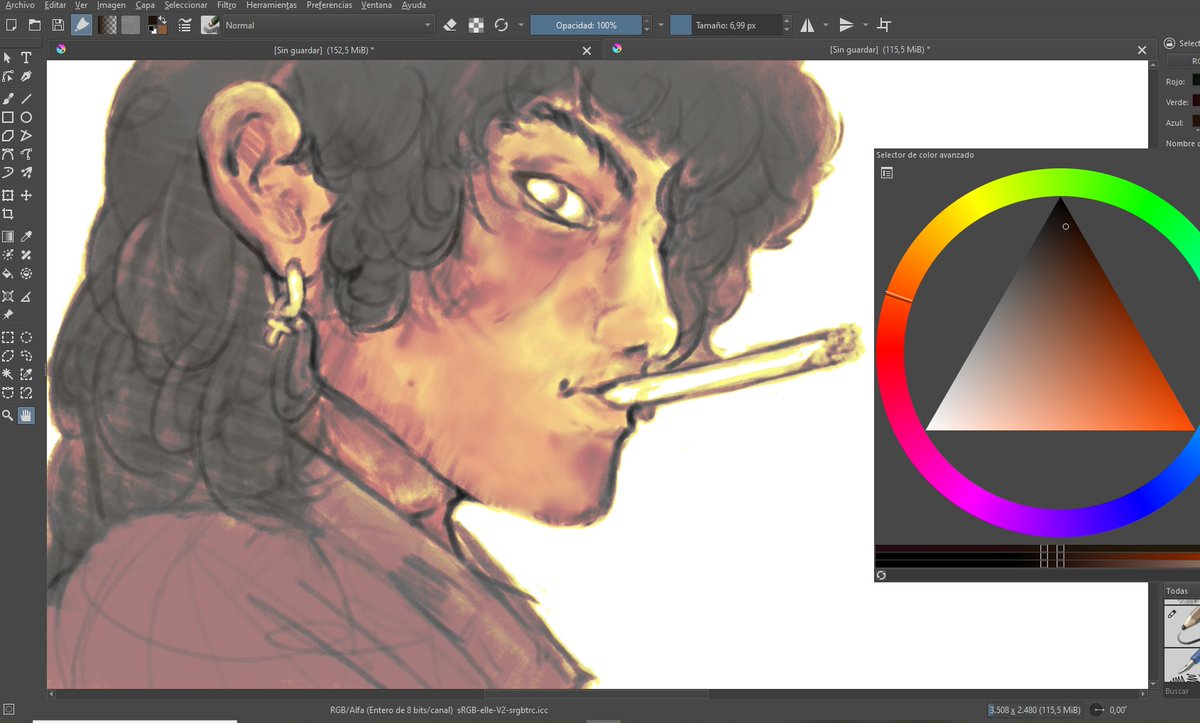Switch to the 115,5 MiB document tab
Screen dimensions: 1200x723
[879, 49]
